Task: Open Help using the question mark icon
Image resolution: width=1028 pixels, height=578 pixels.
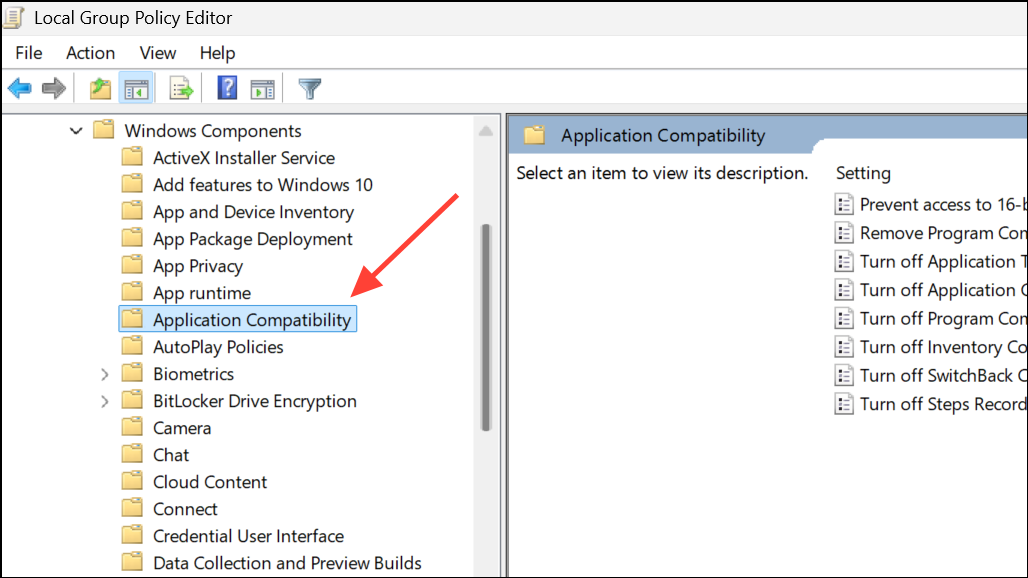Action: tap(226, 88)
